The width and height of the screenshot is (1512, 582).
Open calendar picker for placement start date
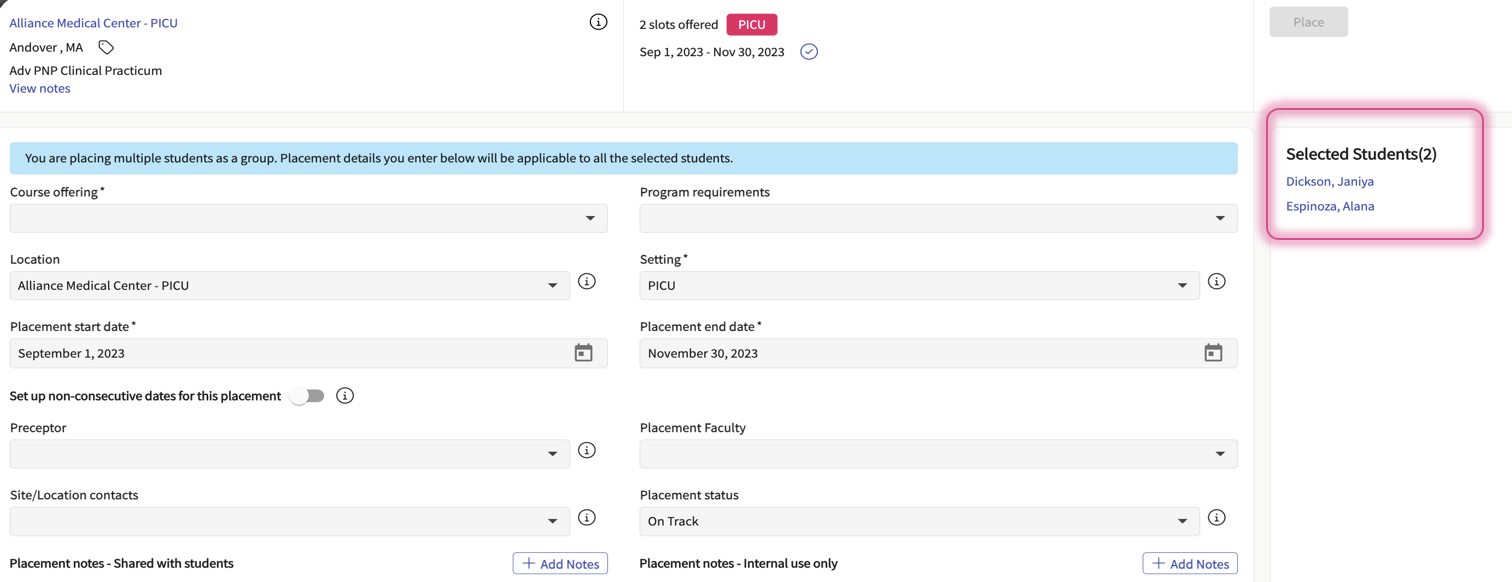pos(584,353)
